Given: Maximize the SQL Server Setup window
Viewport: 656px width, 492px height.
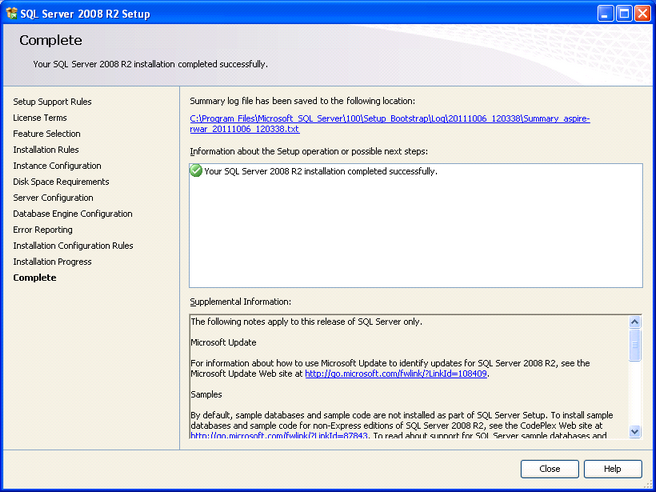Looking at the screenshot, I should tap(625, 12).
